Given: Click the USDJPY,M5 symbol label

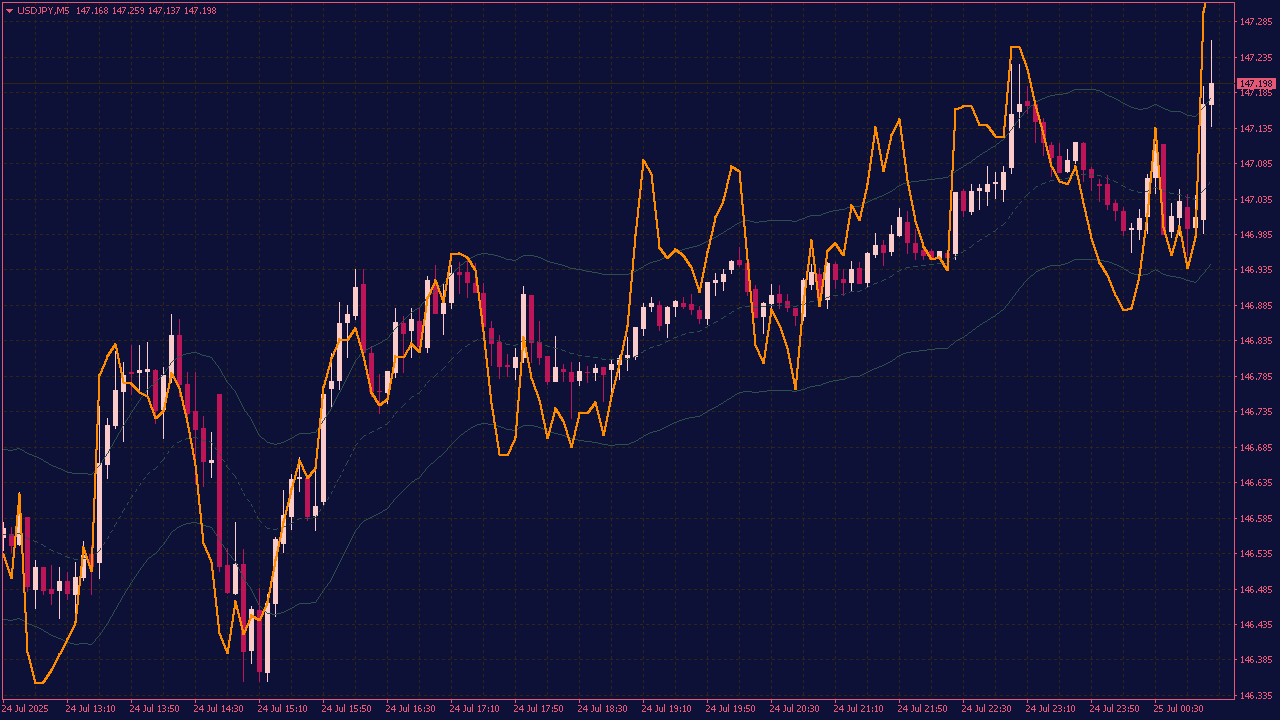Looking at the screenshot, I should 44,11.
